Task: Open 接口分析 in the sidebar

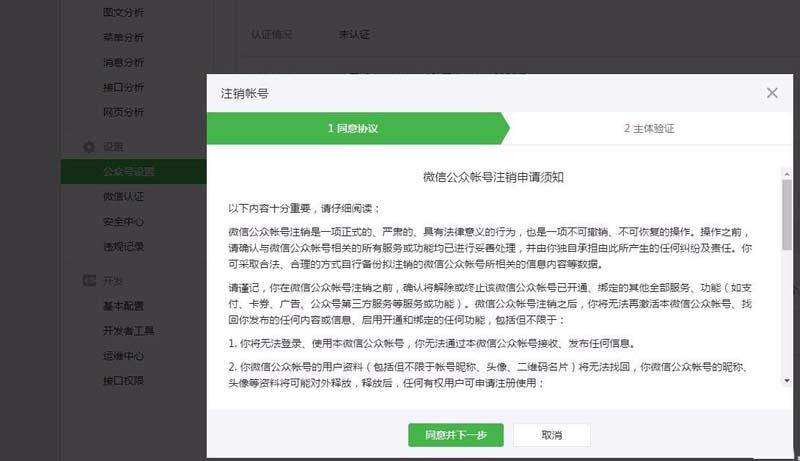Action: coord(123,87)
